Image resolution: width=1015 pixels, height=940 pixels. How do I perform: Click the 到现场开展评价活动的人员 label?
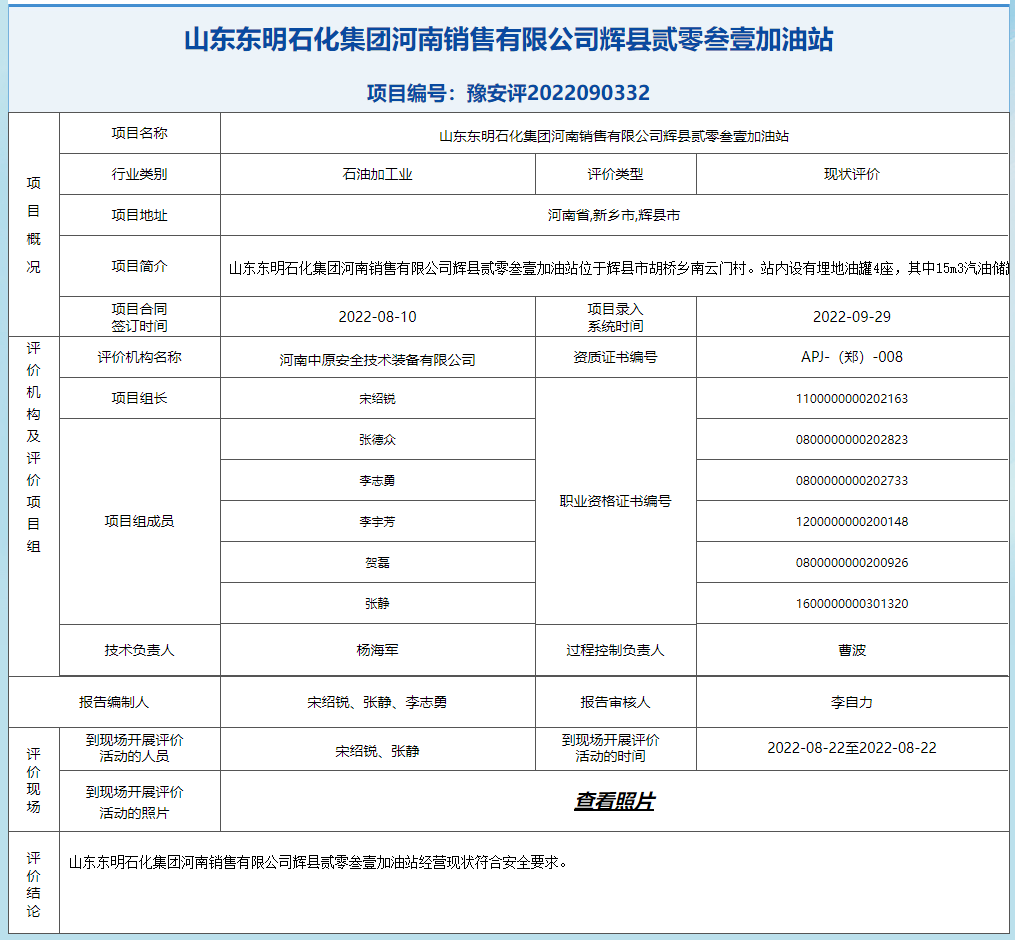point(134,748)
